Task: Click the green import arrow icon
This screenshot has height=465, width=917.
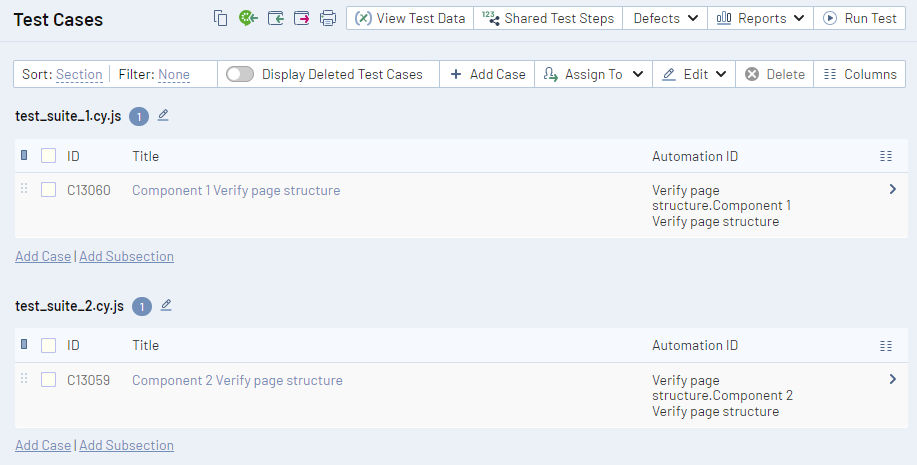Action: [x=248, y=18]
